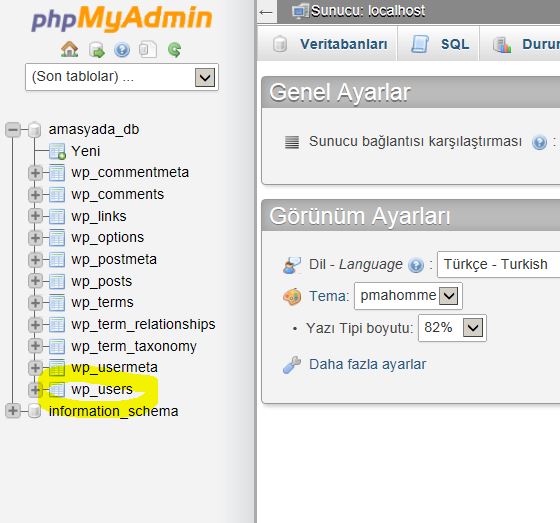This screenshot has width=560, height=523.
Task: Click the wp_term_taxonomy table icon
Action: [x=57, y=347]
